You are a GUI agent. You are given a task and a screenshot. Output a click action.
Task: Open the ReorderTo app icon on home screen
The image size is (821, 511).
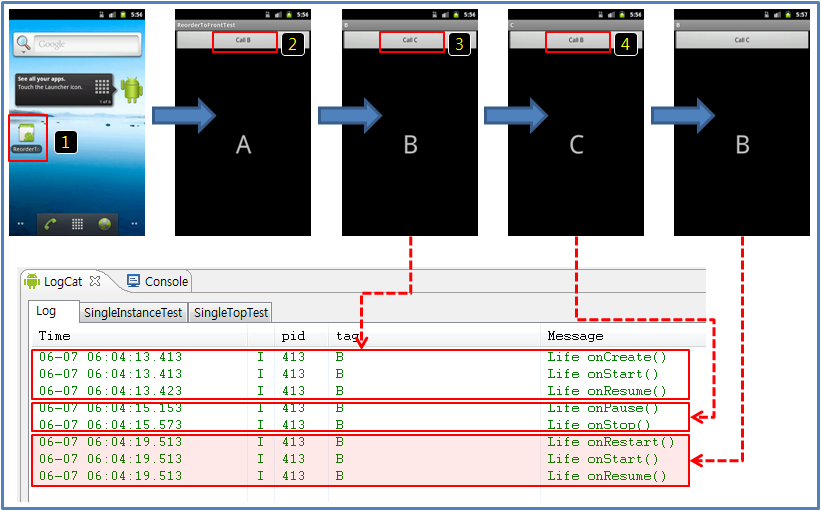click(x=27, y=138)
